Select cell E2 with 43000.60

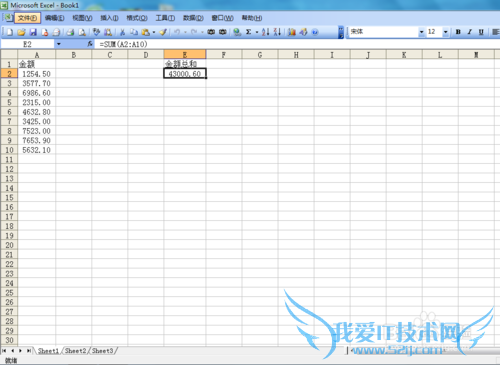pyautogui.click(x=185, y=74)
